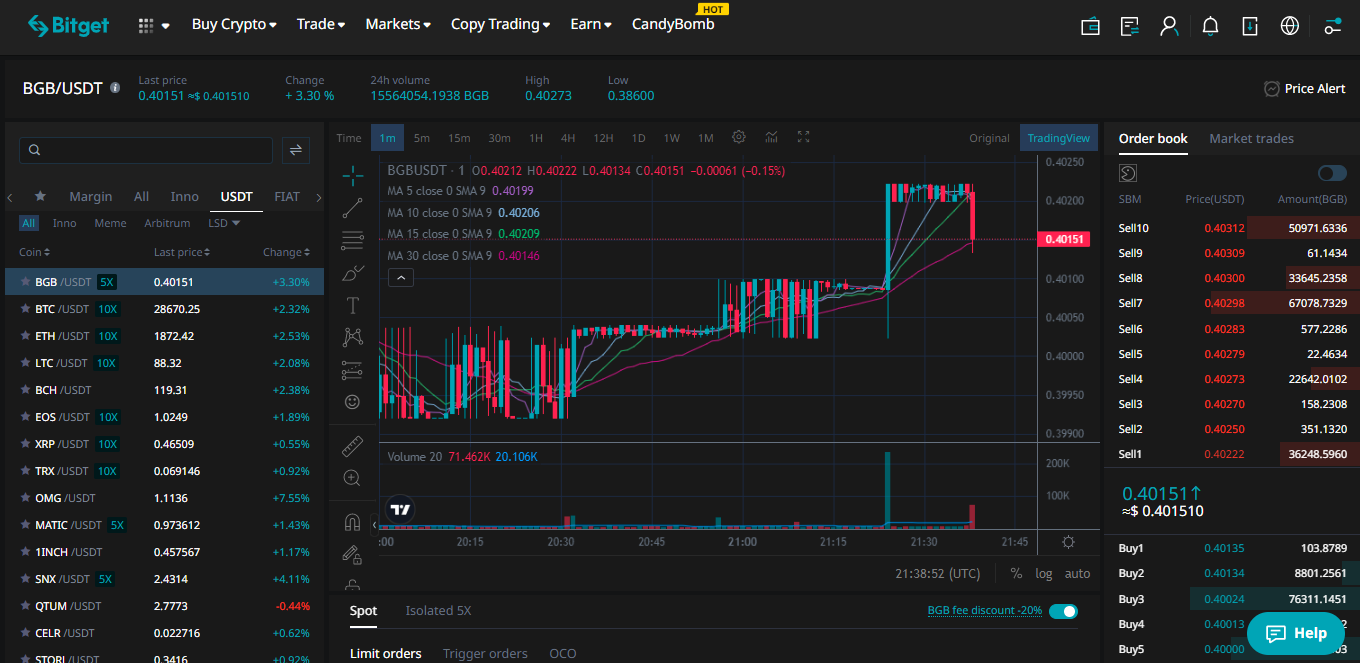1360x663 pixels.
Task: Collapse the drawing toolbar side arrow
Action: point(374,524)
